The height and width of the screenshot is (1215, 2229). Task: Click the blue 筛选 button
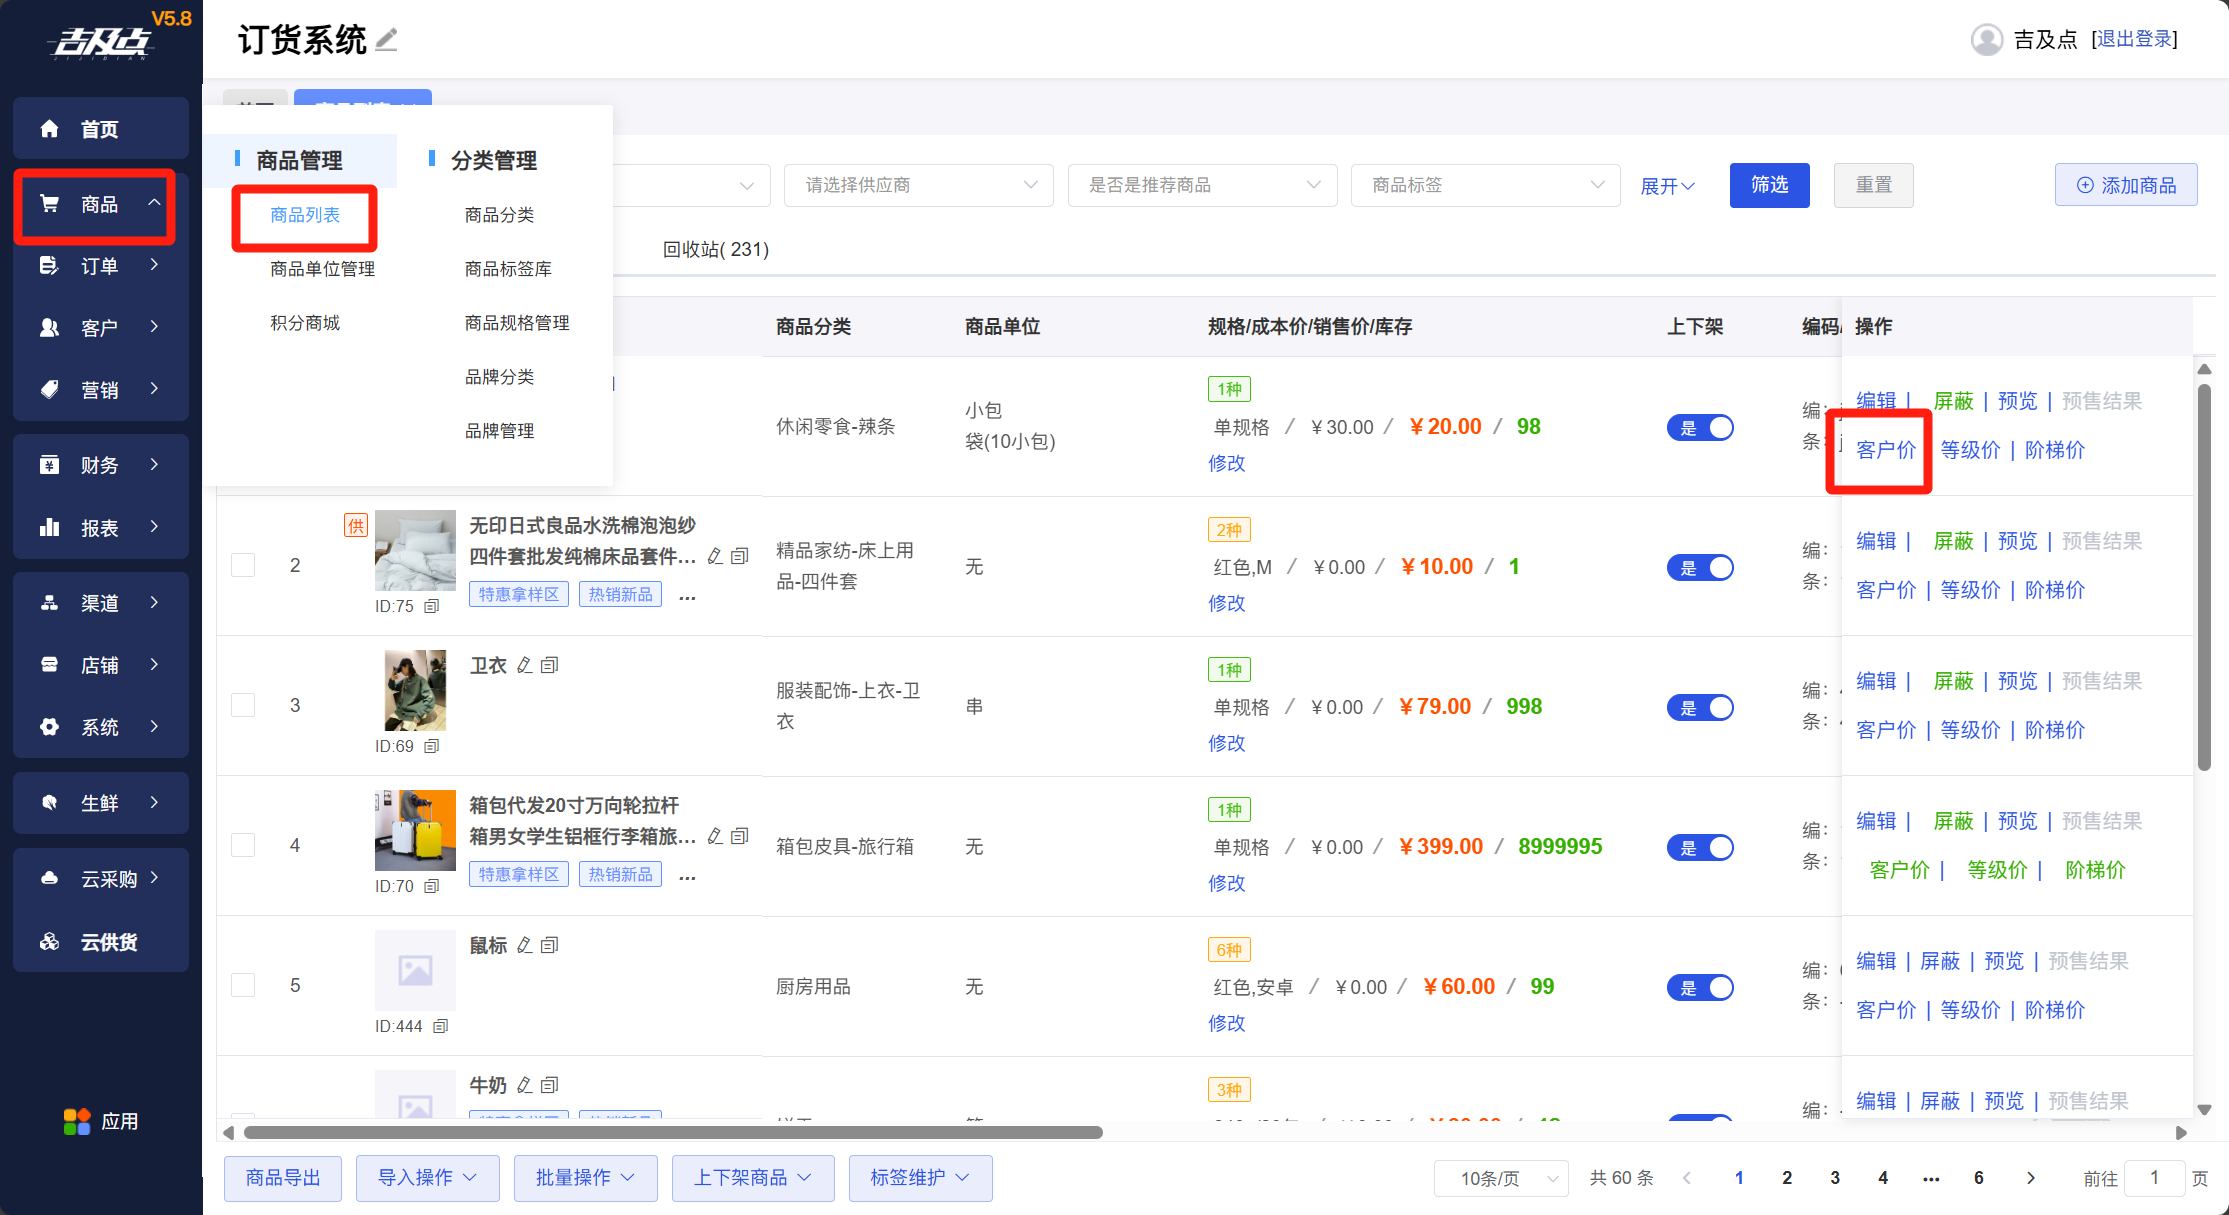[1769, 185]
